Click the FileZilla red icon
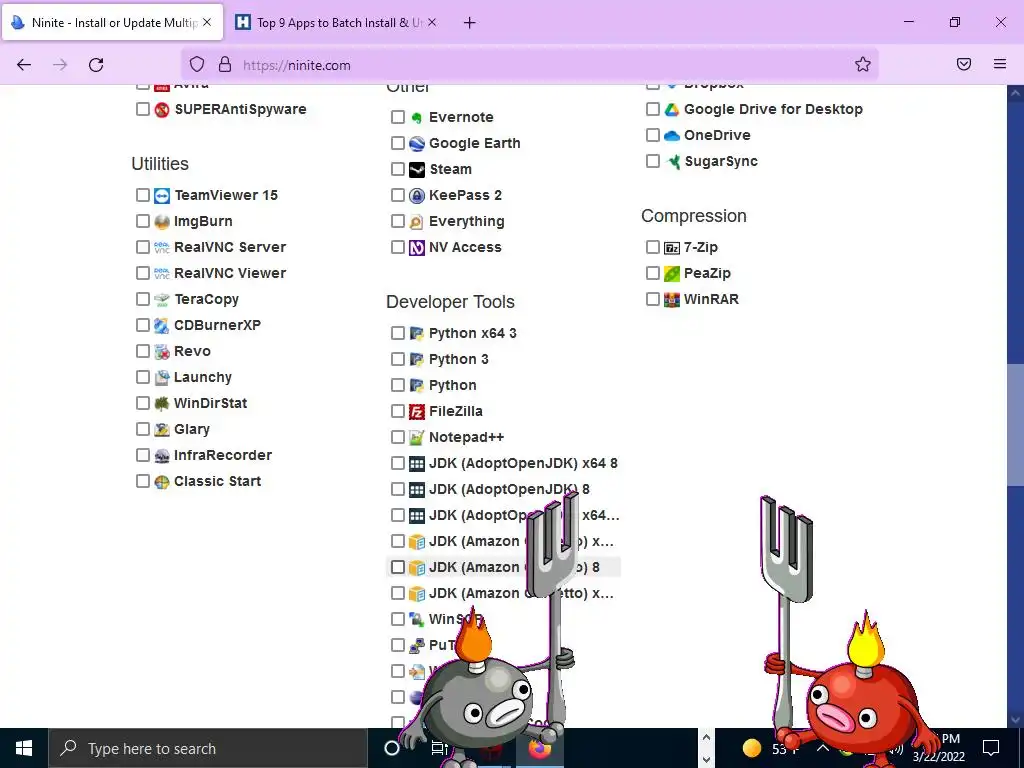 coord(417,411)
